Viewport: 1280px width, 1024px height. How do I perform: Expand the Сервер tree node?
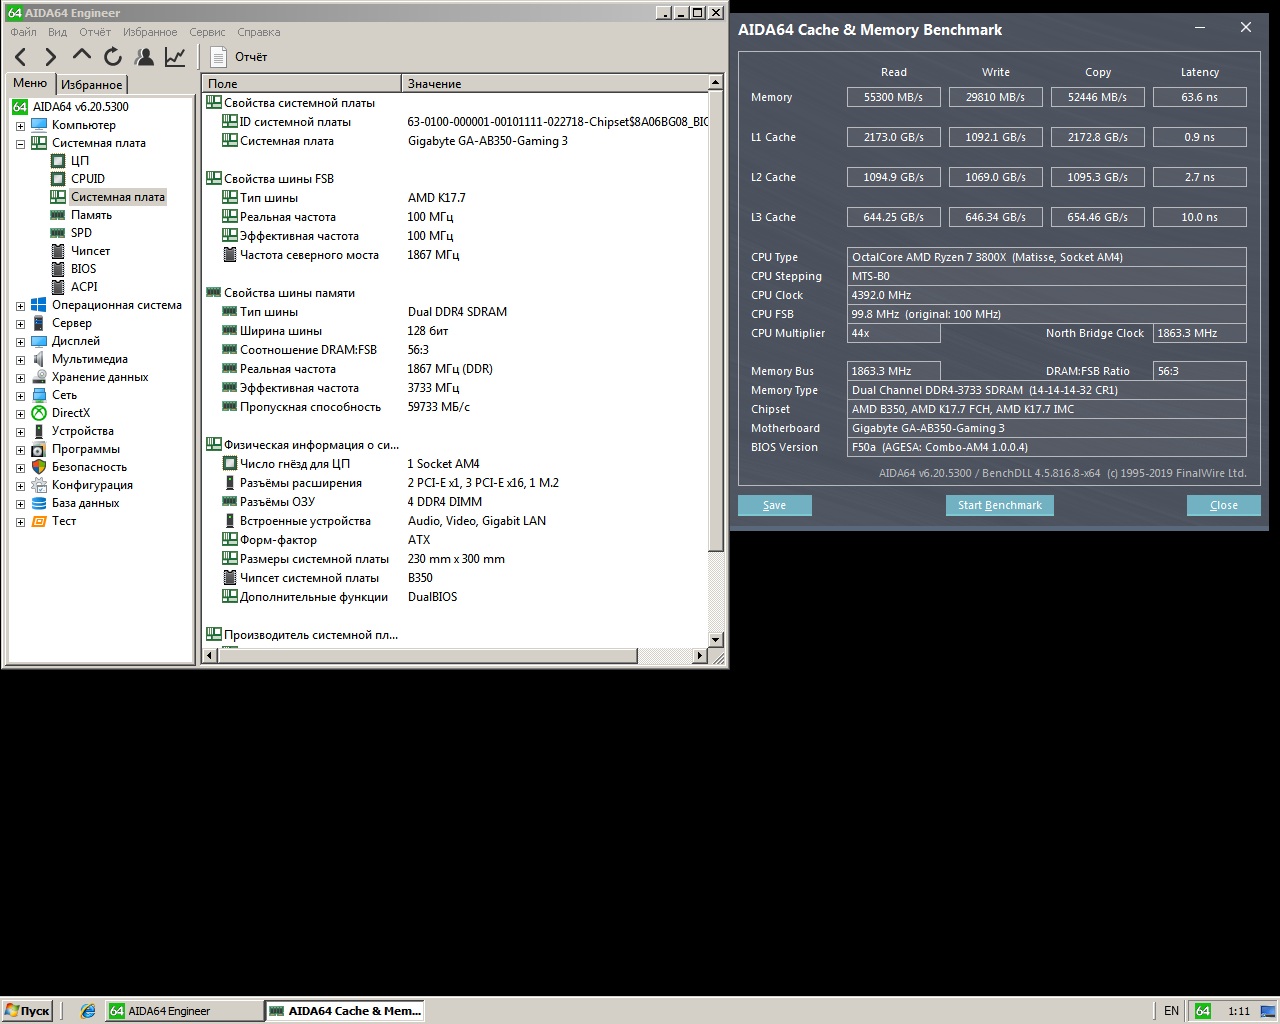point(20,324)
